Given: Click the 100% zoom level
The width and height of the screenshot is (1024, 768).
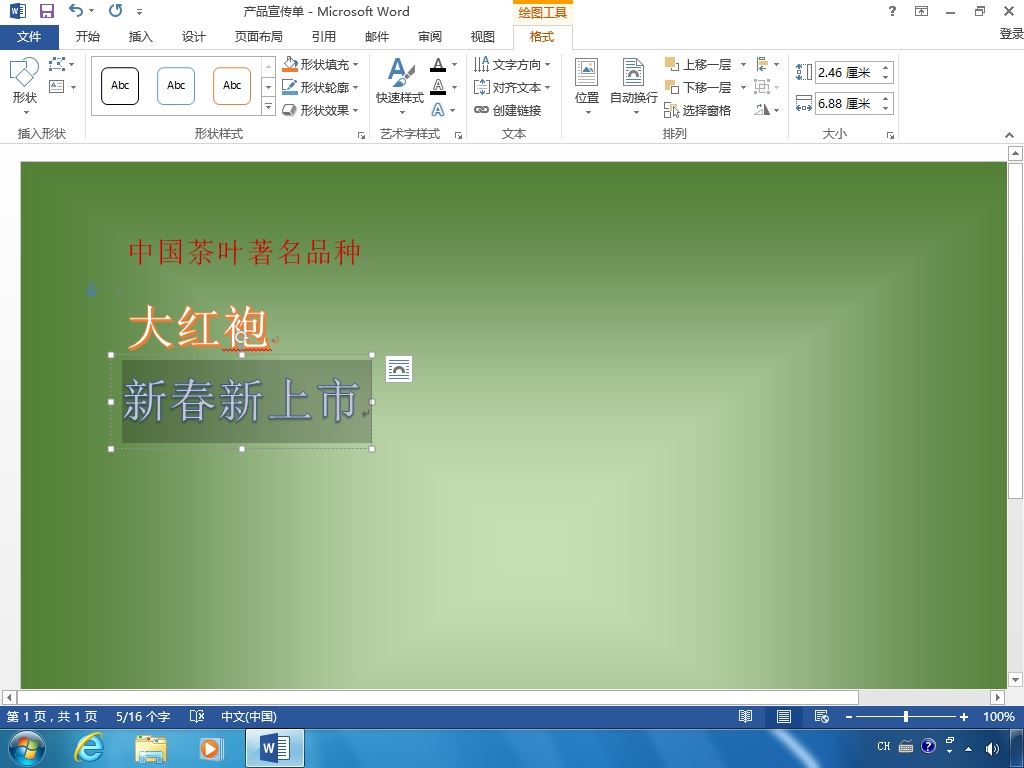Looking at the screenshot, I should [999, 716].
